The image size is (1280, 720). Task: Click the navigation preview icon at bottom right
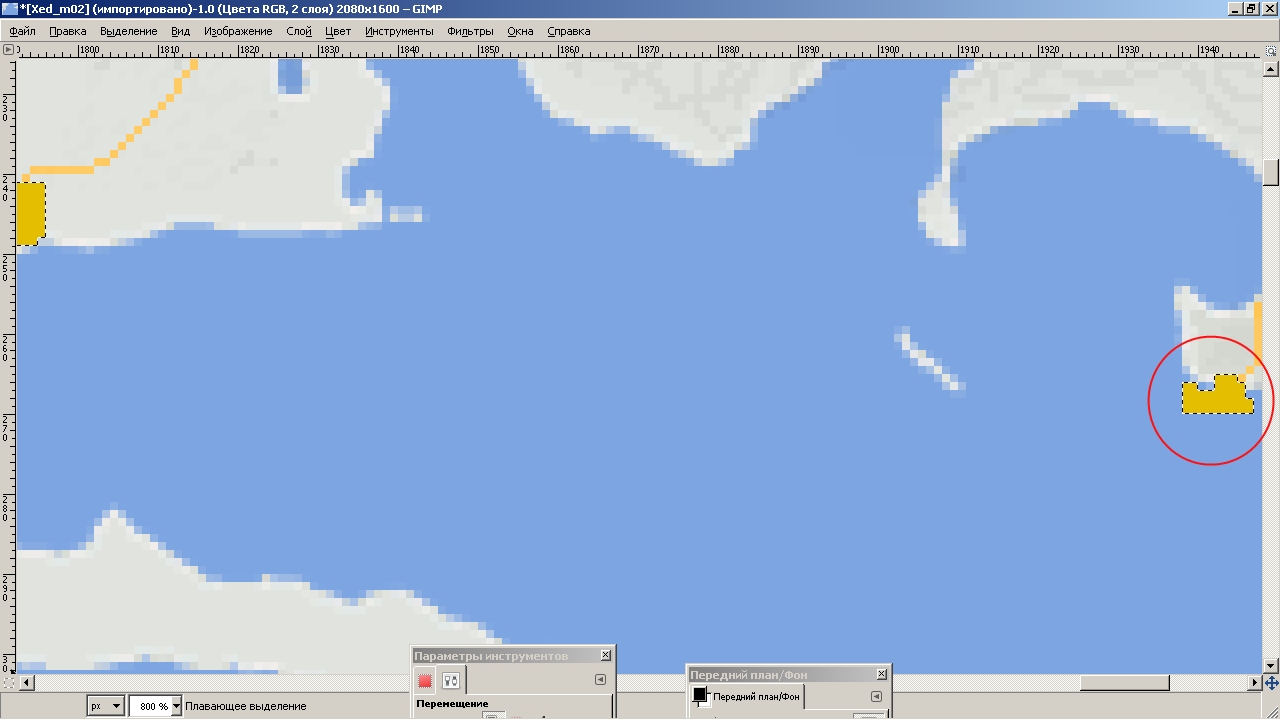(1271, 683)
